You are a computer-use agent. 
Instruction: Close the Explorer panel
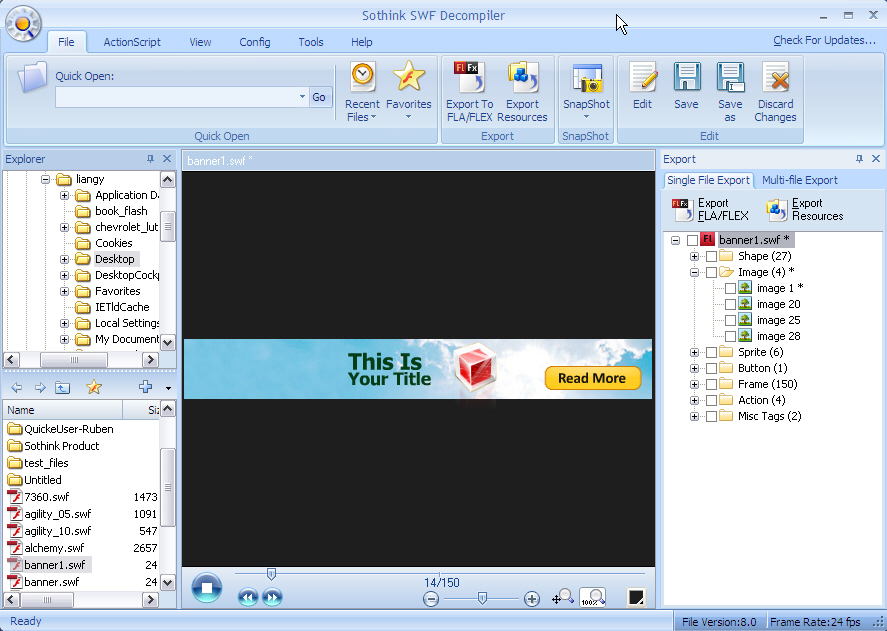pyautogui.click(x=167, y=159)
